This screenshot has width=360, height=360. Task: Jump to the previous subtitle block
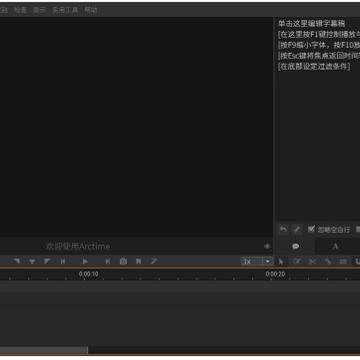63,262
